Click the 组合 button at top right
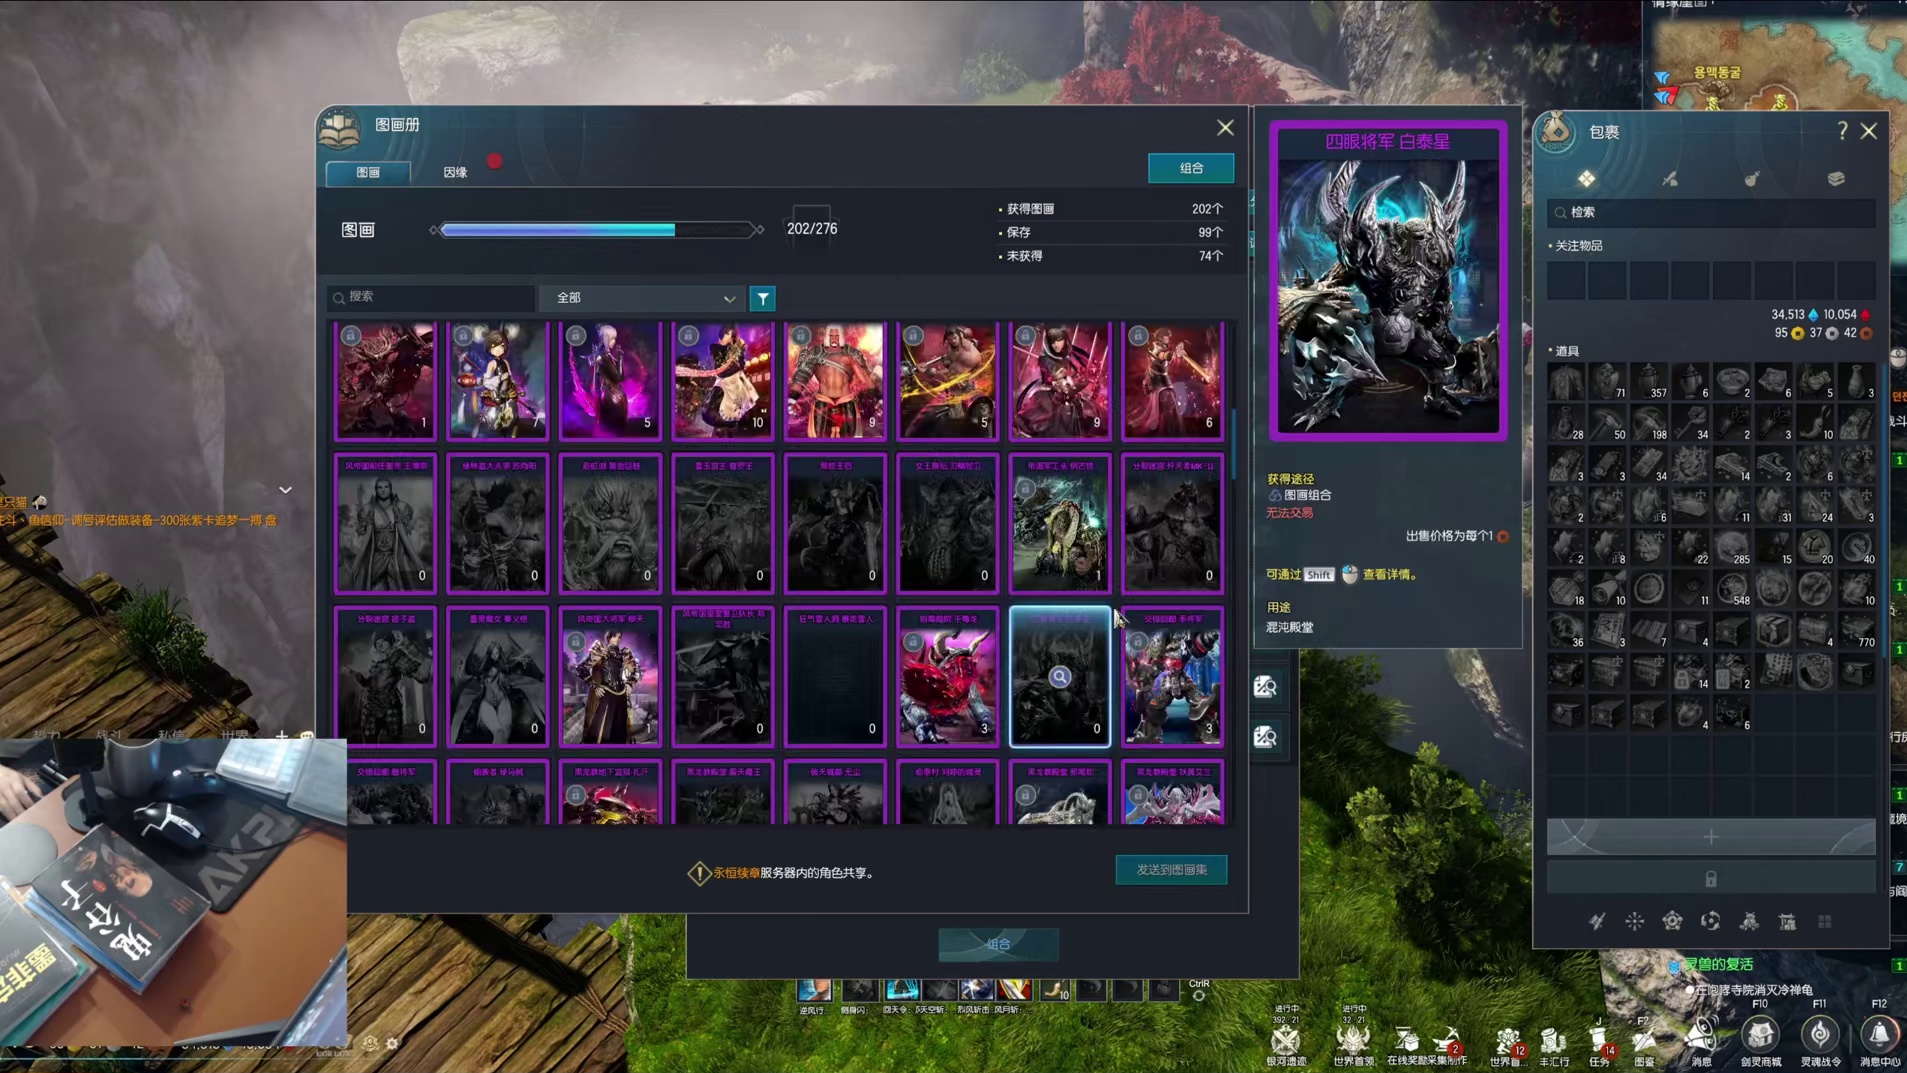Image resolution: width=1907 pixels, height=1073 pixels. 1191,168
